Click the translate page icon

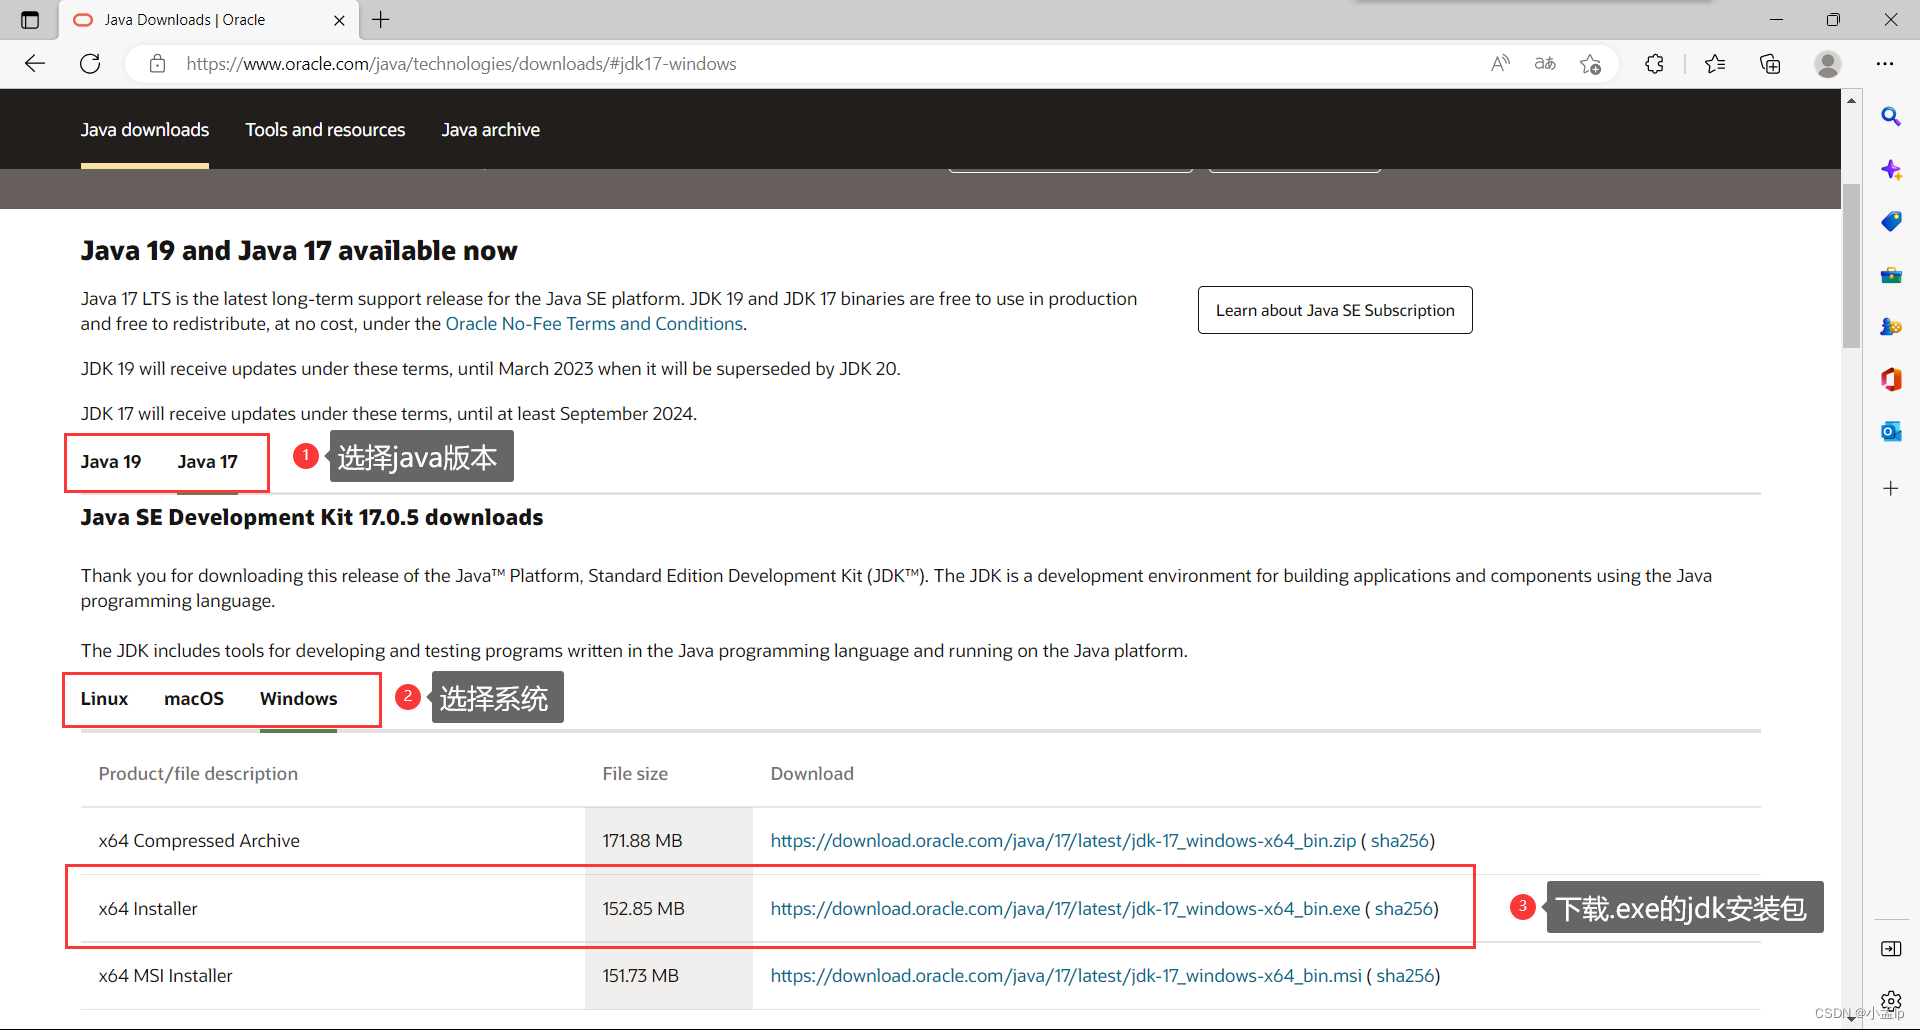click(1545, 64)
